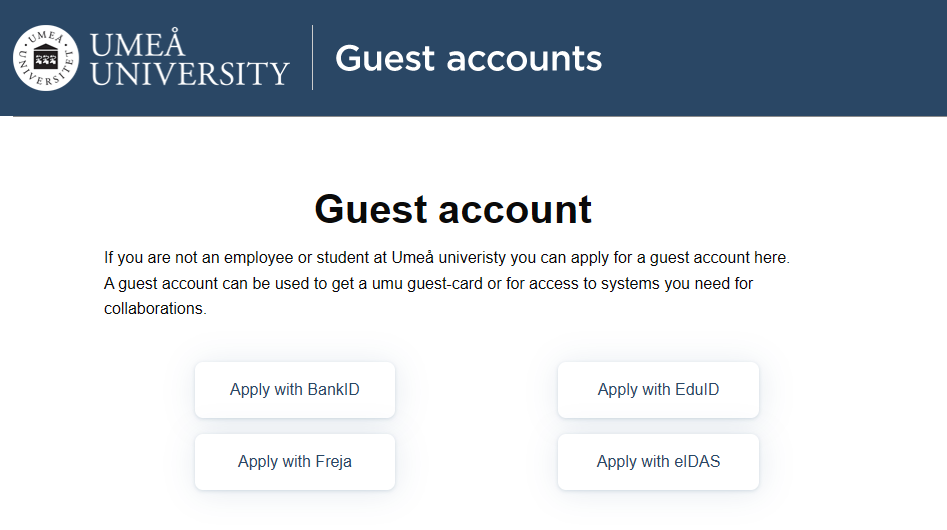
Task: Click the sentence starting "A guest account can be used"
Action: click(x=428, y=284)
